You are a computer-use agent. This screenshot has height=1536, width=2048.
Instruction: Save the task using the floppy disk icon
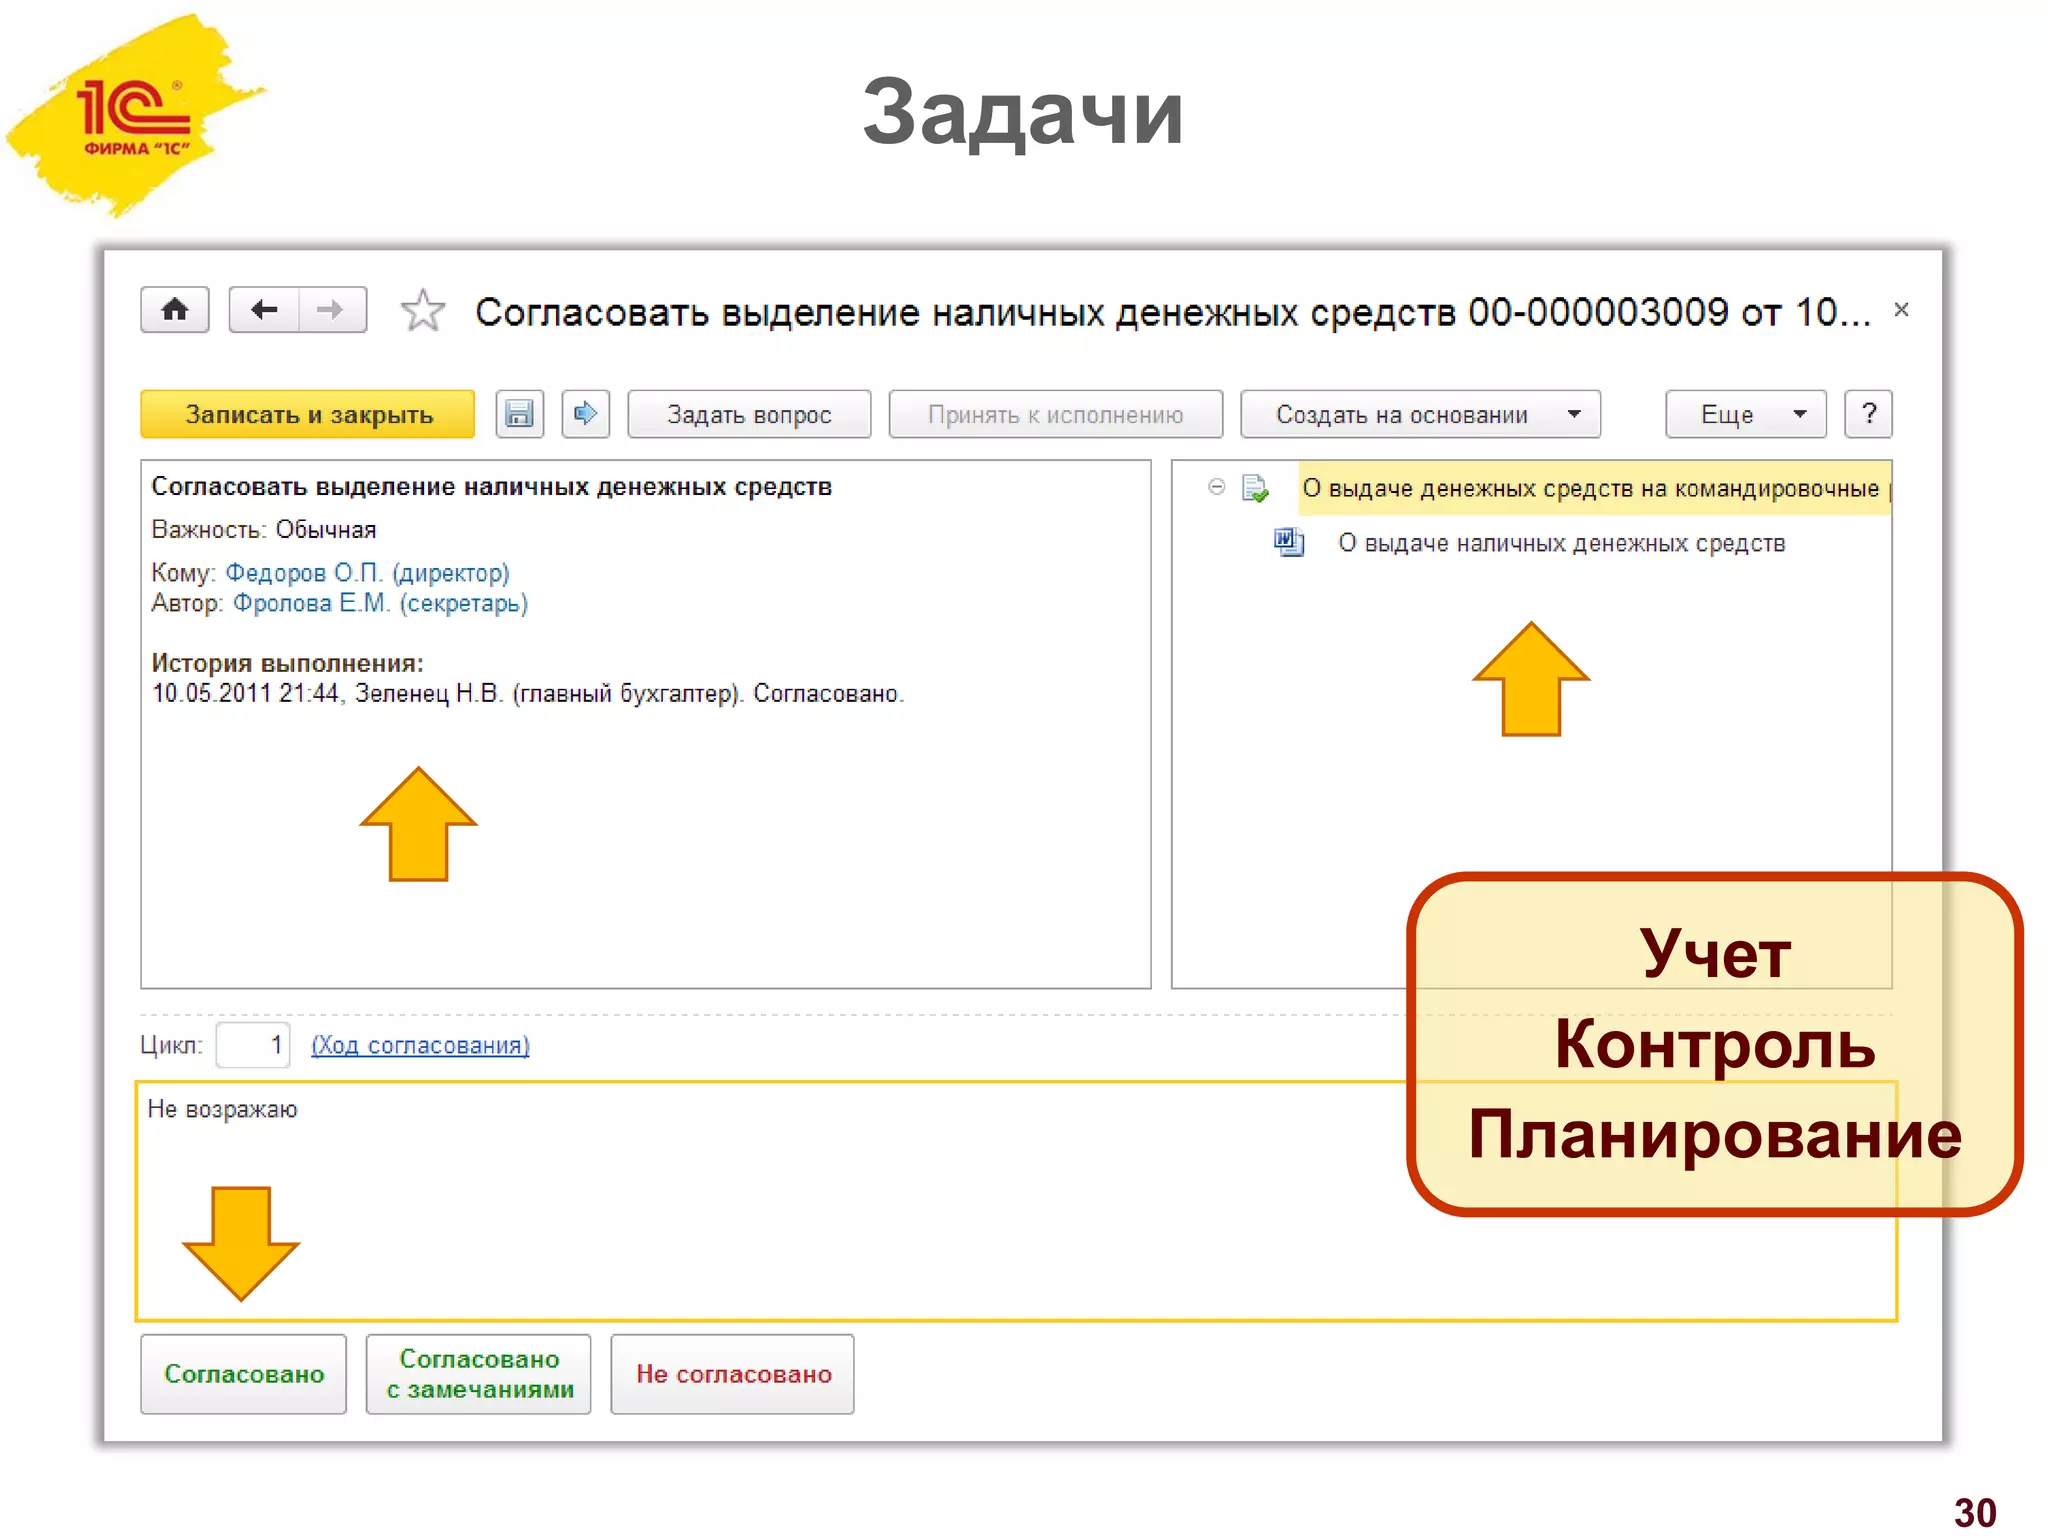tap(519, 414)
